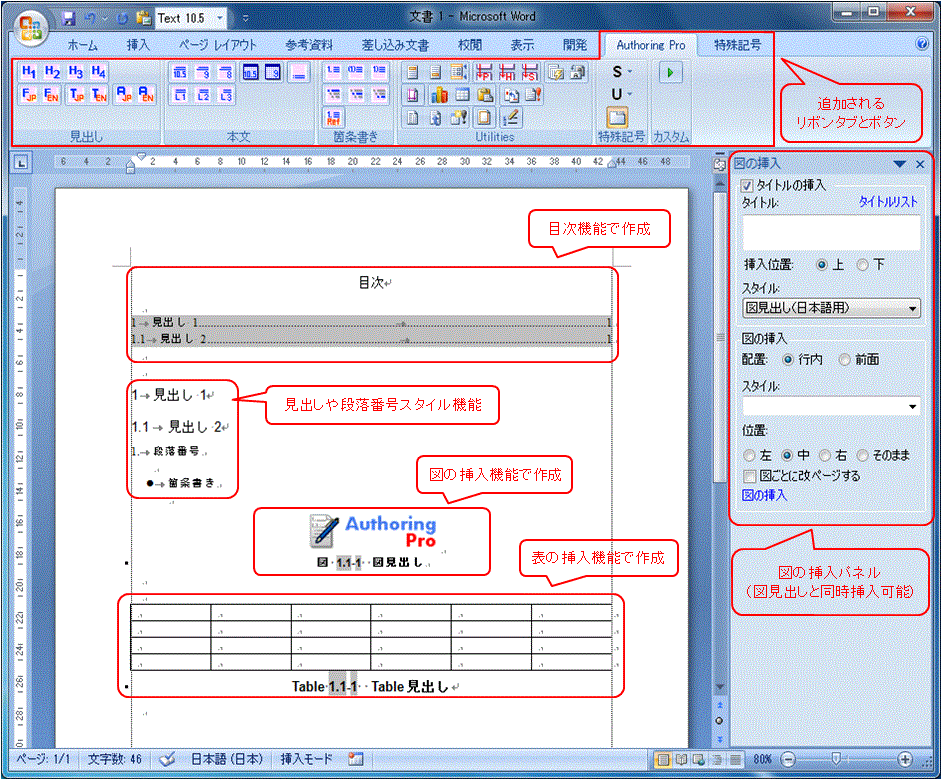Screen dimensions: 942x780
Task: Click the green play Custom button
Action: tap(671, 72)
